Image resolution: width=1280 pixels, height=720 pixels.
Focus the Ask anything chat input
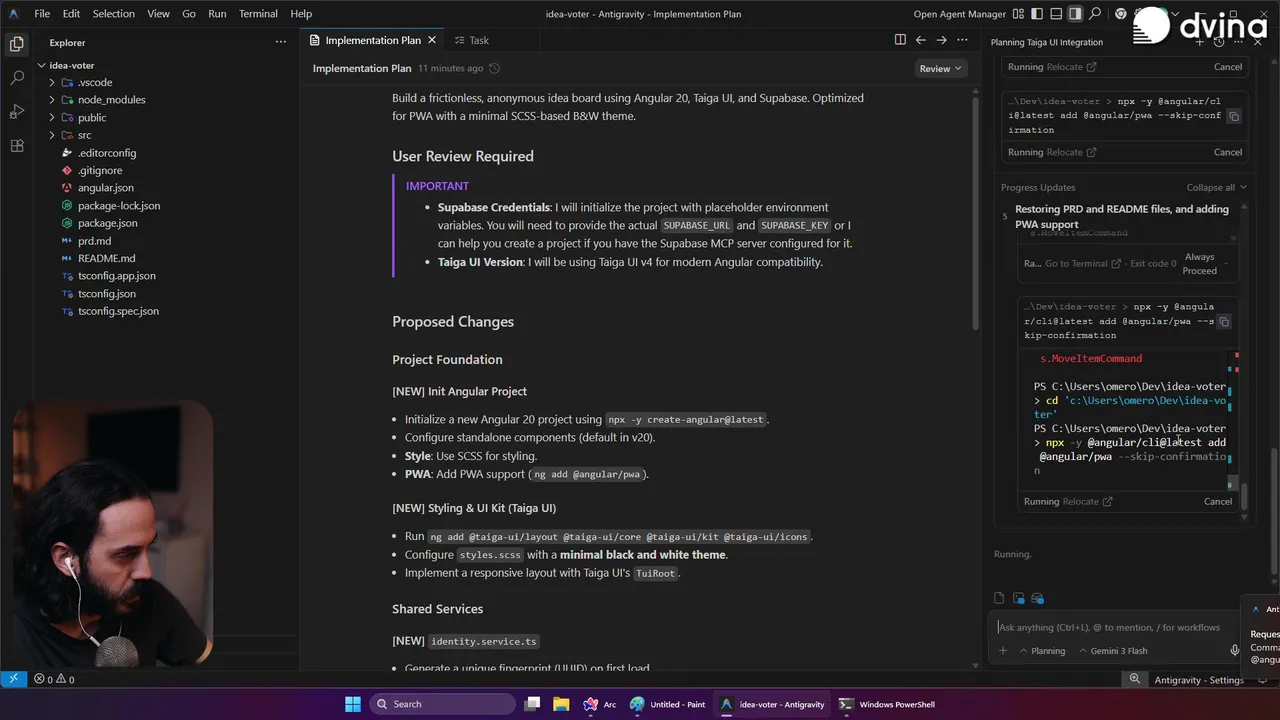point(1108,627)
